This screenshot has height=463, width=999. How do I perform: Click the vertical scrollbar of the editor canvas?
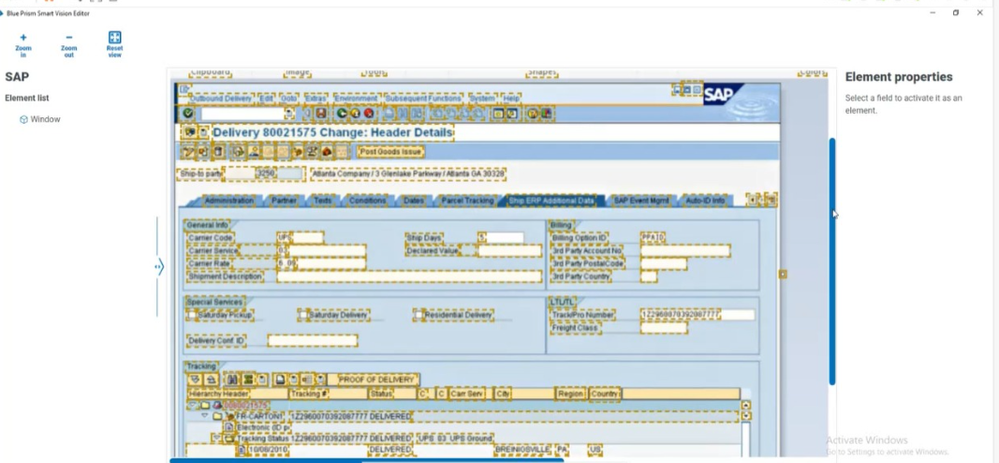tap(832, 261)
